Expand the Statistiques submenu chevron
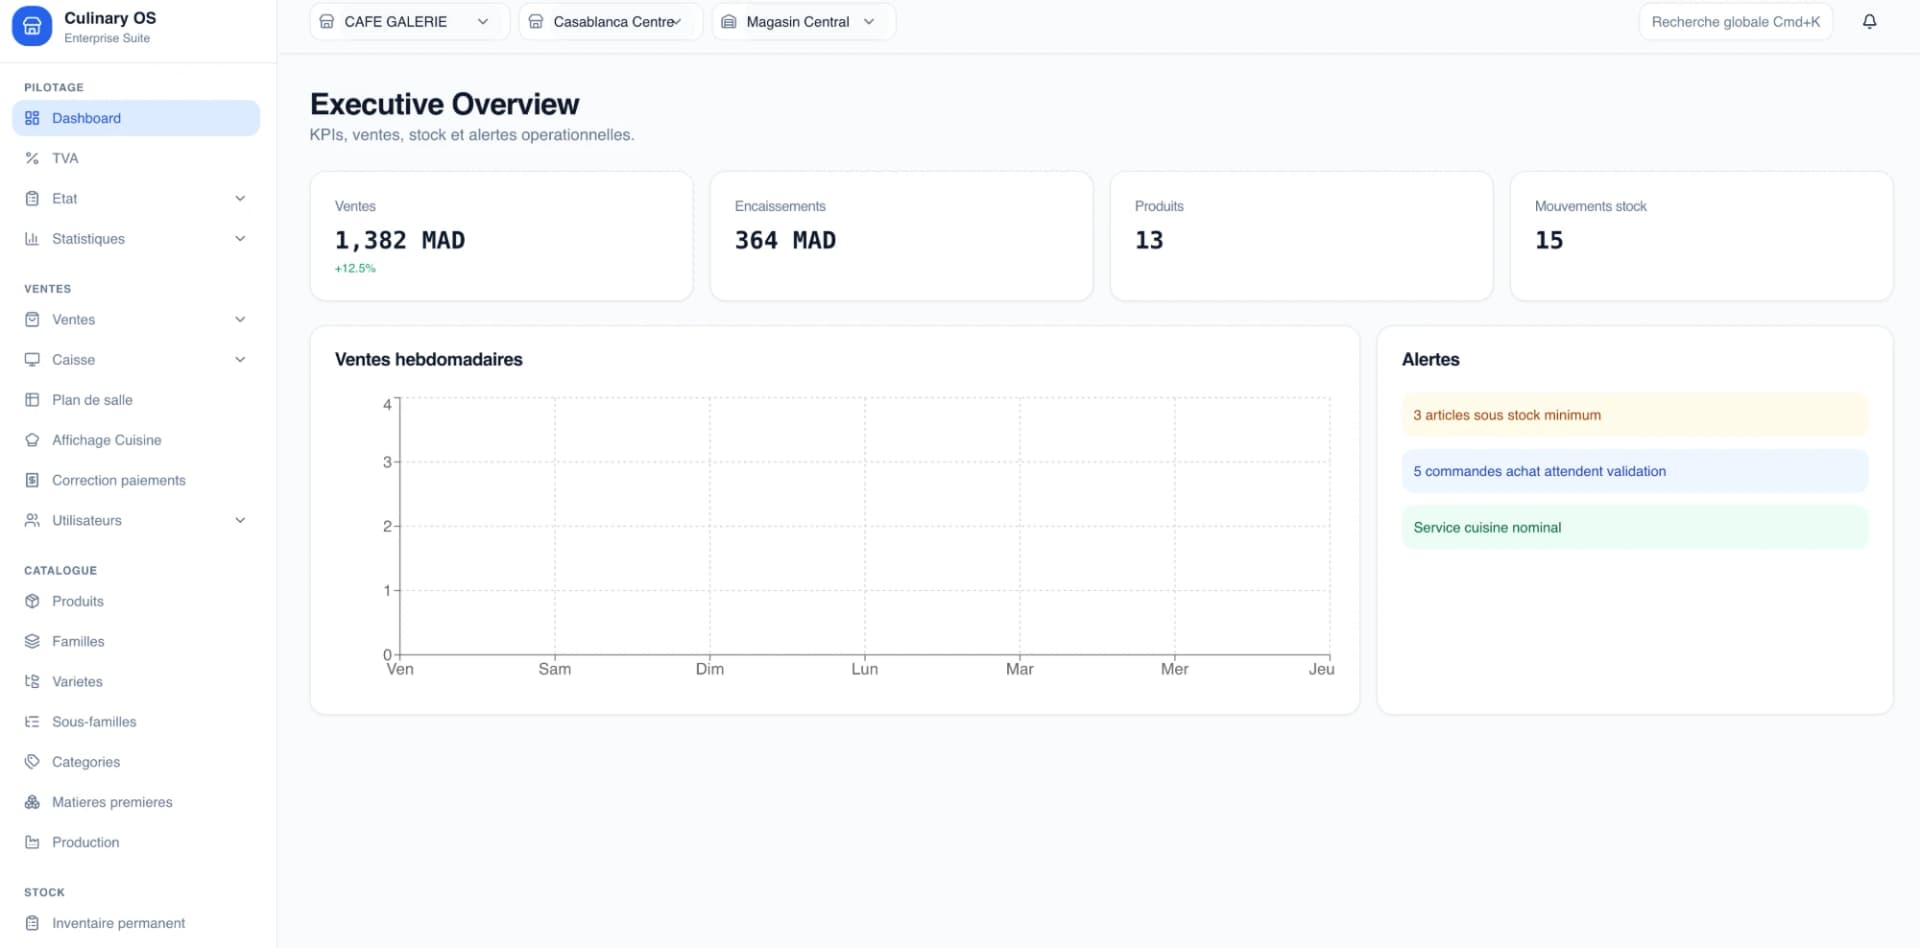This screenshot has height=948, width=1920. click(x=240, y=239)
